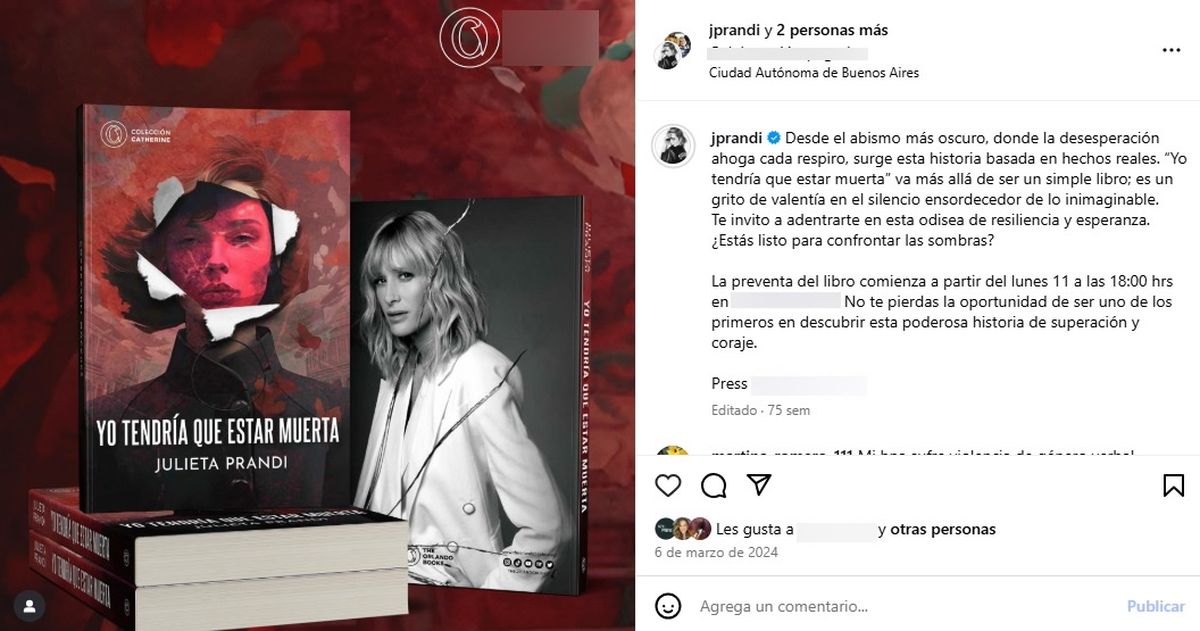Like the post with heart icon
The image size is (1200, 631).
pos(668,486)
